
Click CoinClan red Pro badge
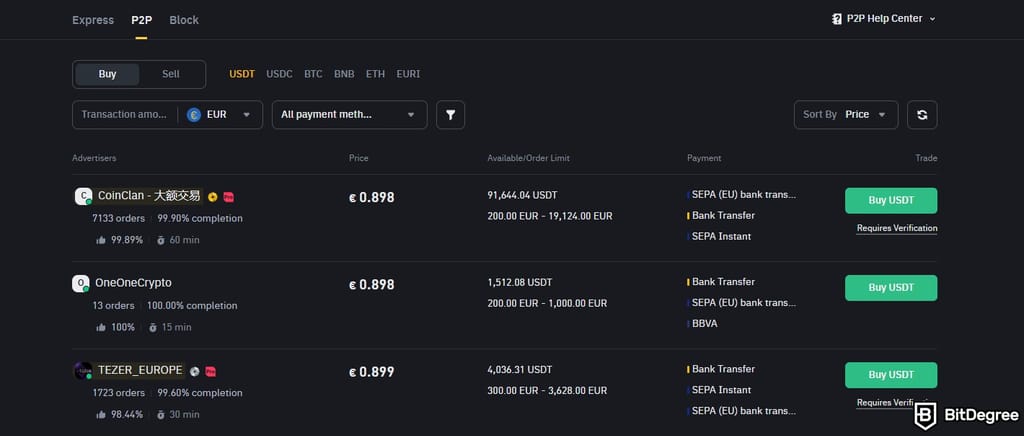click(229, 196)
